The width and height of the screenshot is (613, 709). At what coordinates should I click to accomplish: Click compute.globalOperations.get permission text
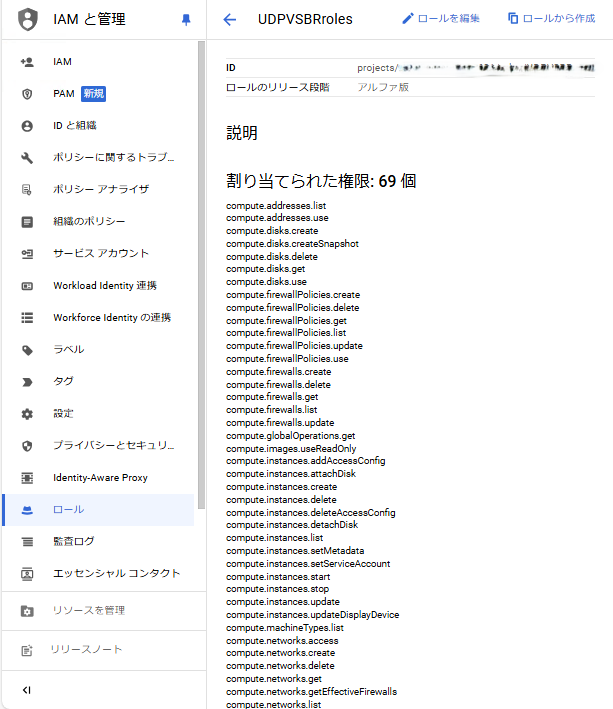point(291,436)
